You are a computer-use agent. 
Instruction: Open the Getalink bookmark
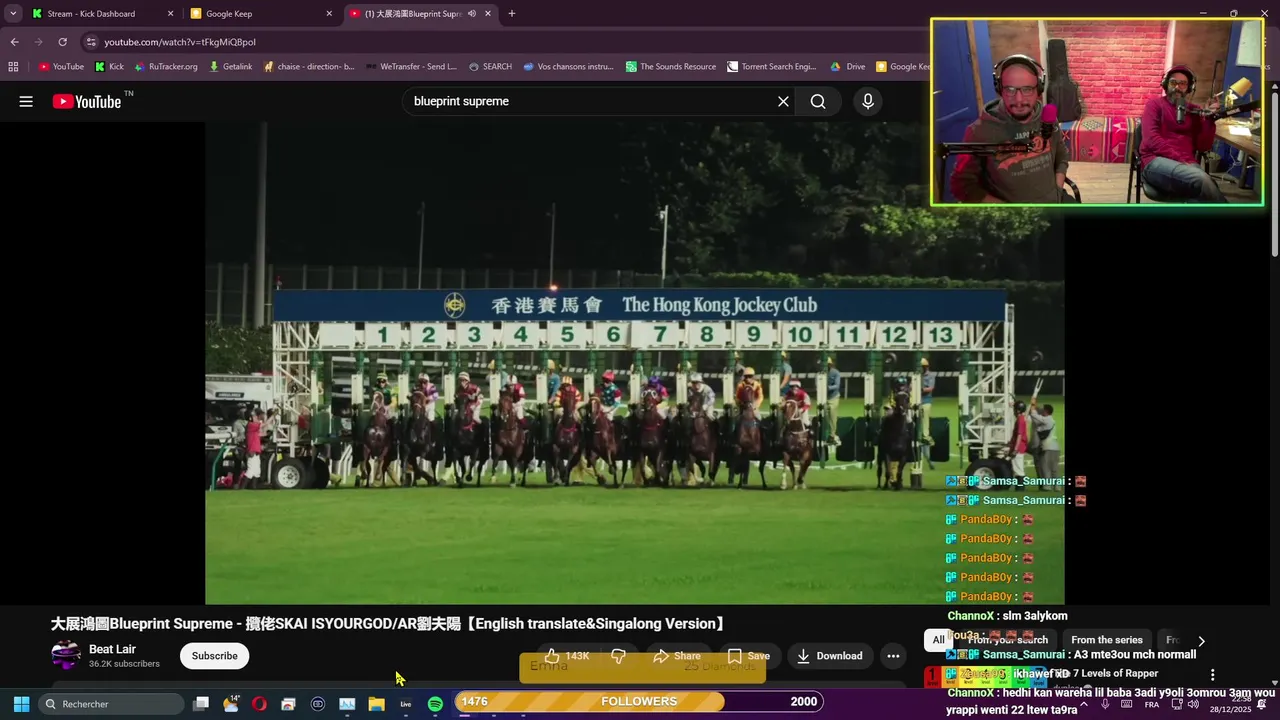click(231, 67)
